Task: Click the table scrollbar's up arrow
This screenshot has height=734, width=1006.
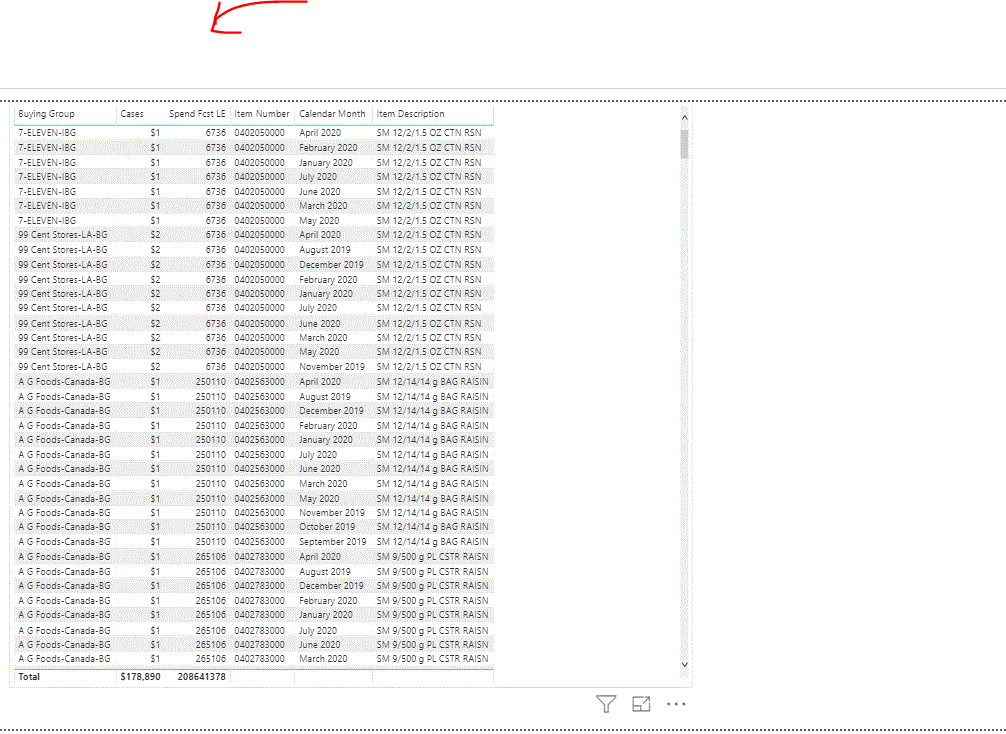Action: [684, 118]
